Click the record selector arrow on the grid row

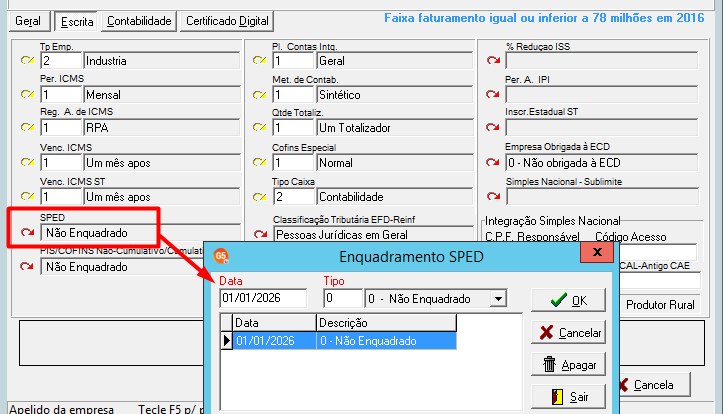tap(226, 341)
